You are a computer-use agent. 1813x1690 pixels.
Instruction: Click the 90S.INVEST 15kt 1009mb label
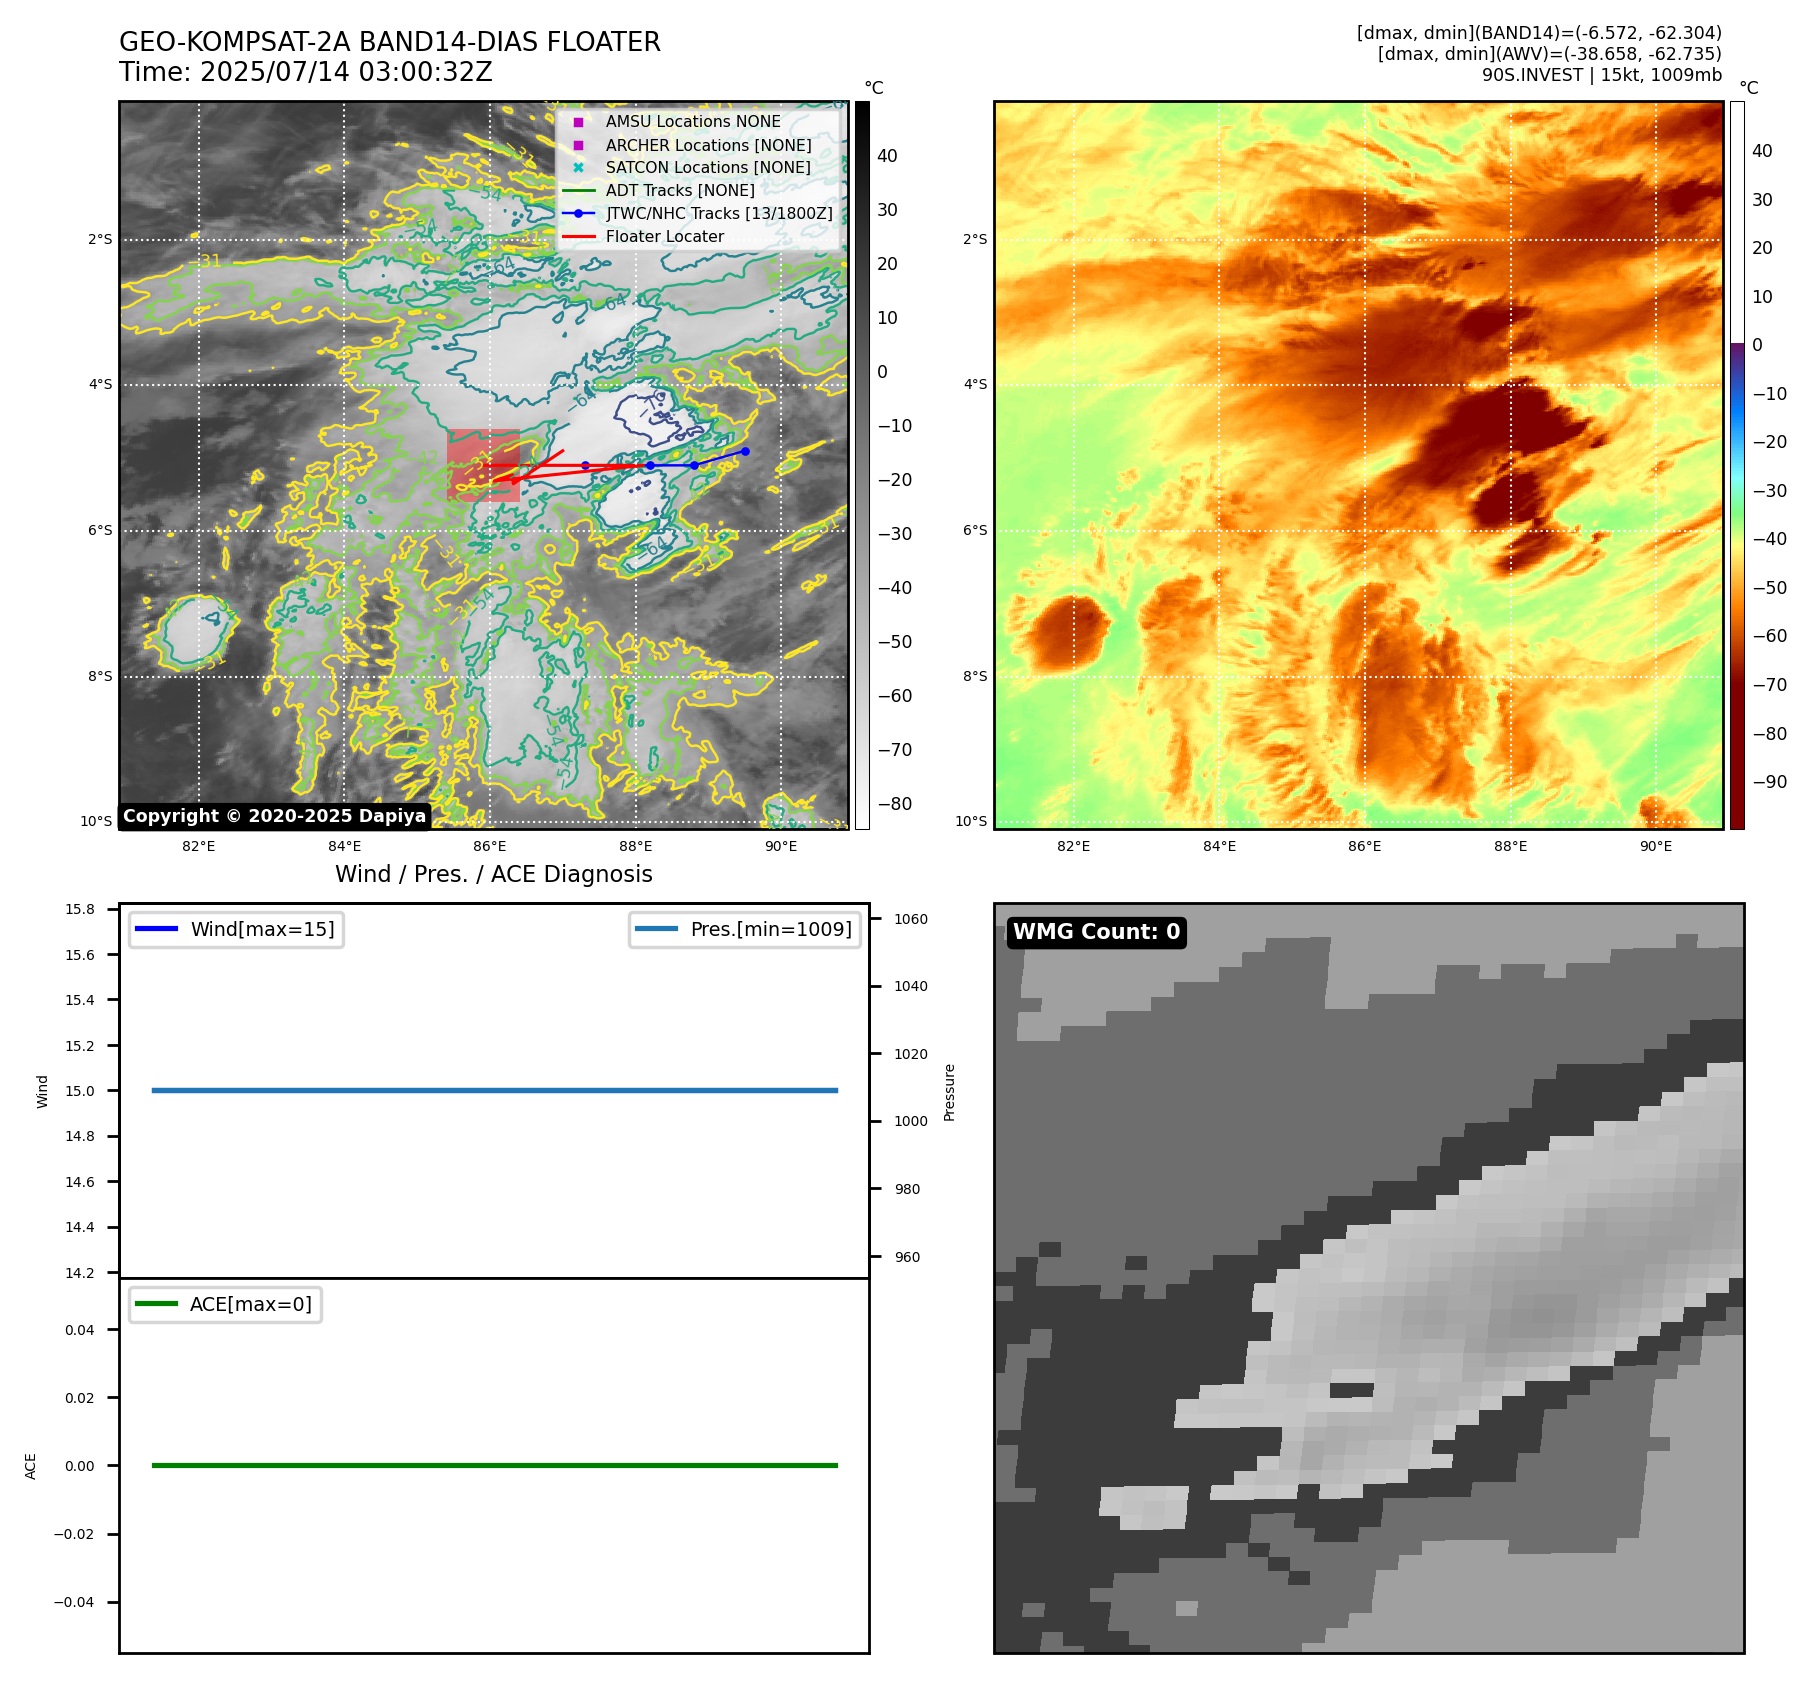[x=1602, y=75]
